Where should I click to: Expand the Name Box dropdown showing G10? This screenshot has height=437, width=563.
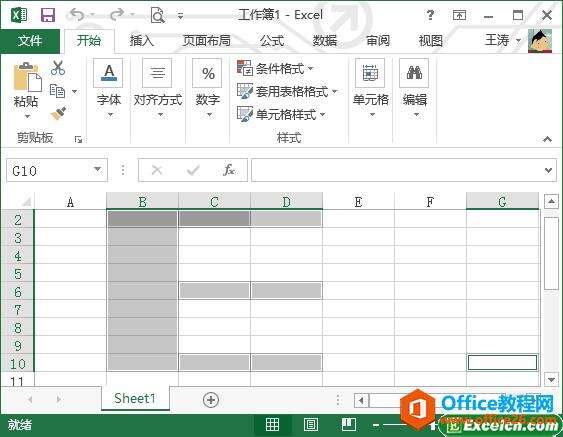[x=97, y=169]
